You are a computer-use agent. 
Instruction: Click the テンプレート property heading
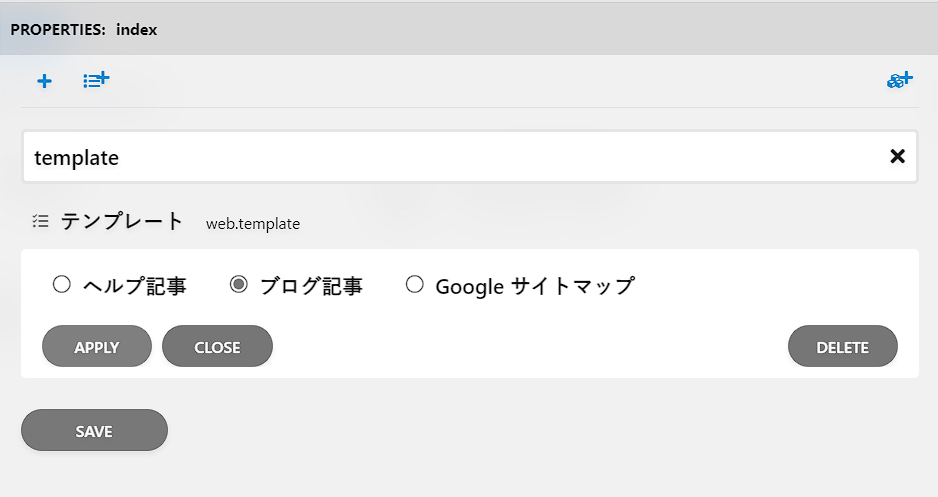tap(122, 221)
